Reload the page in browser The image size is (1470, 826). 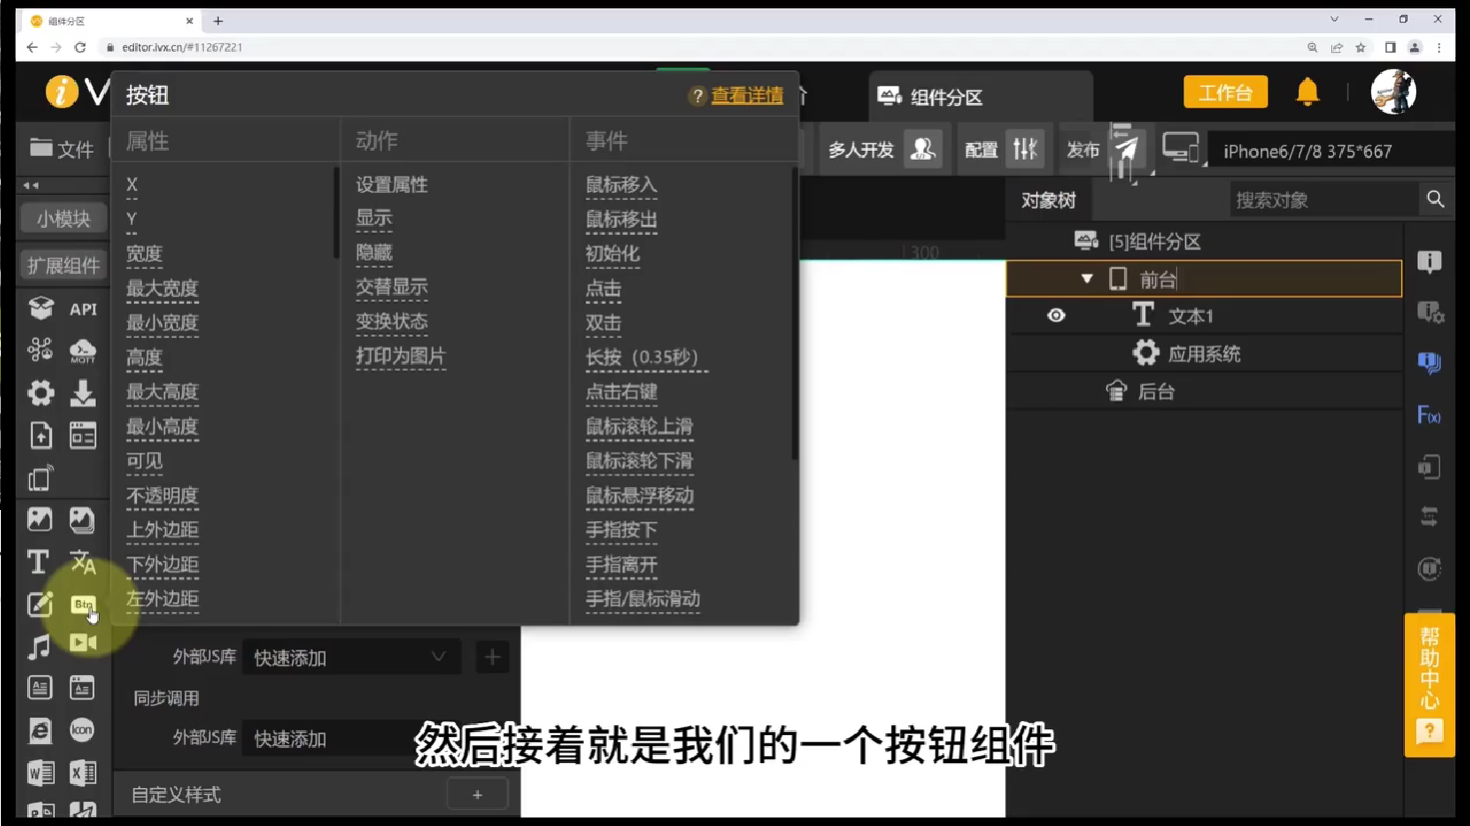click(80, 47)
